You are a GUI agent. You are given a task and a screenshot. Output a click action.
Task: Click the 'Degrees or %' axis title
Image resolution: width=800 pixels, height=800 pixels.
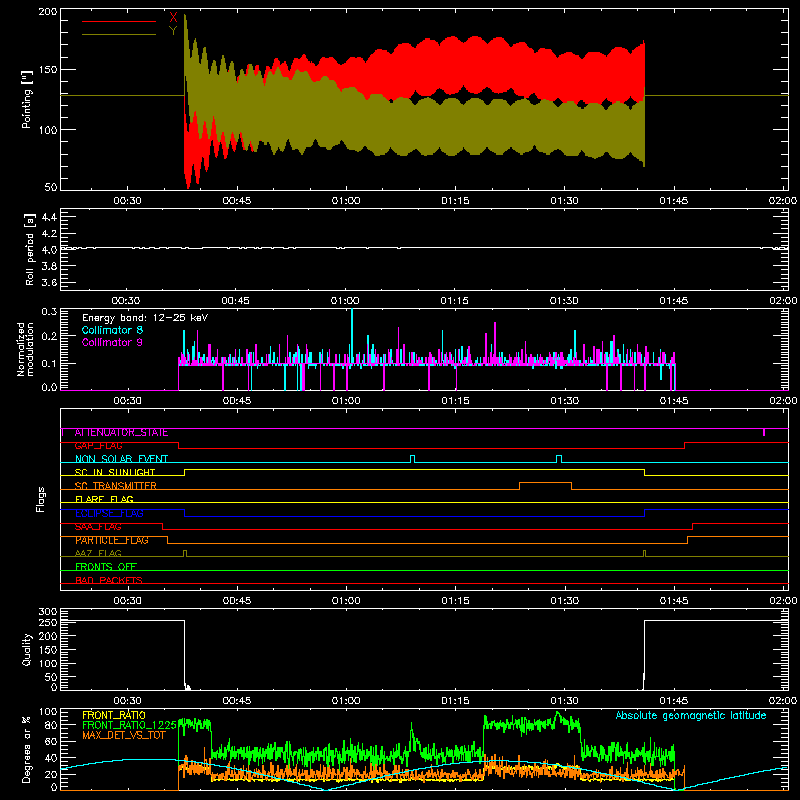[27, 749]
